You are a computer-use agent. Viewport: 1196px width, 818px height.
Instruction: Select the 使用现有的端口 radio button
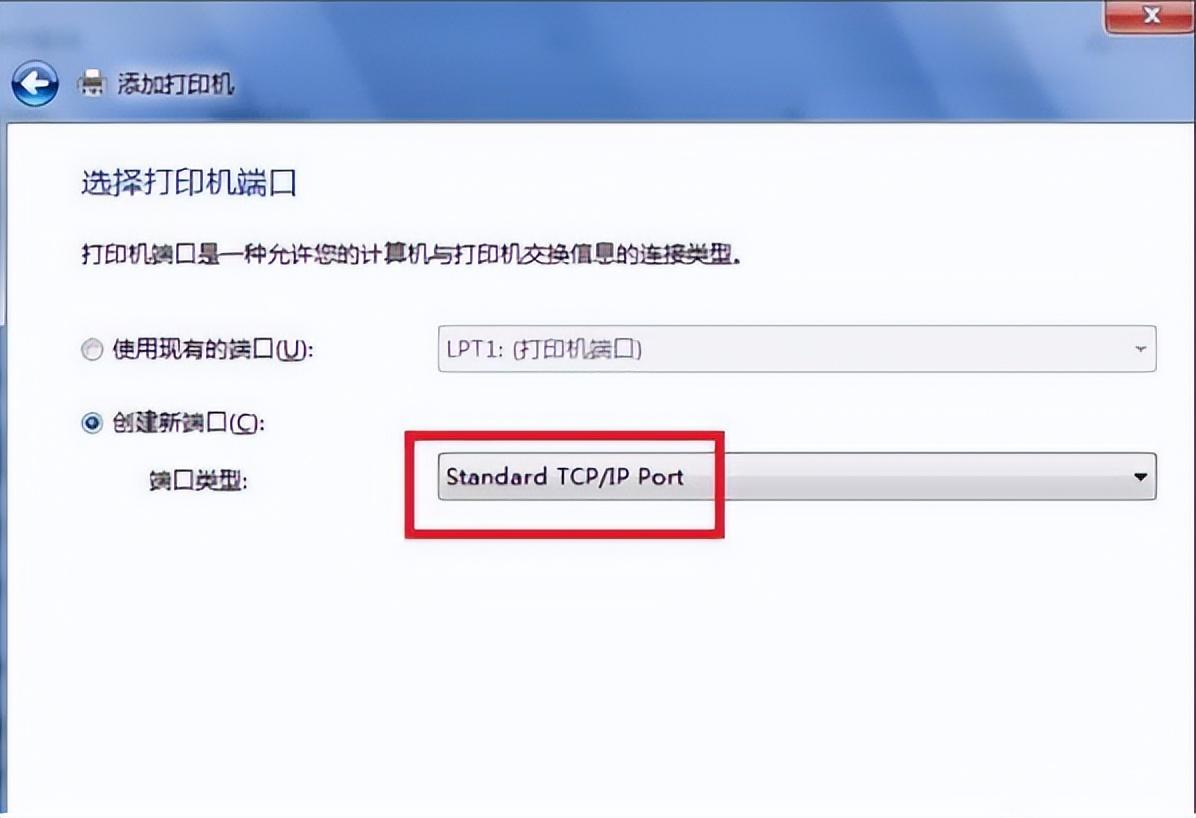point(92,349)
